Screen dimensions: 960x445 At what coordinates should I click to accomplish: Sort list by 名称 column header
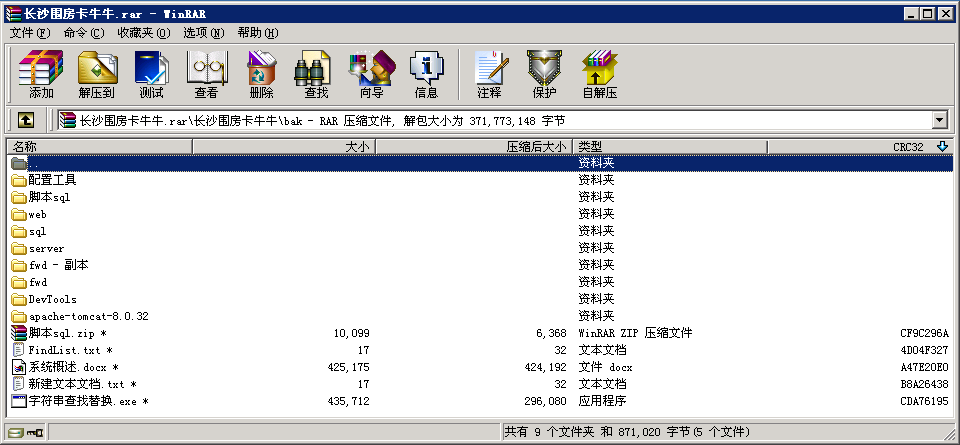[98, 147]
